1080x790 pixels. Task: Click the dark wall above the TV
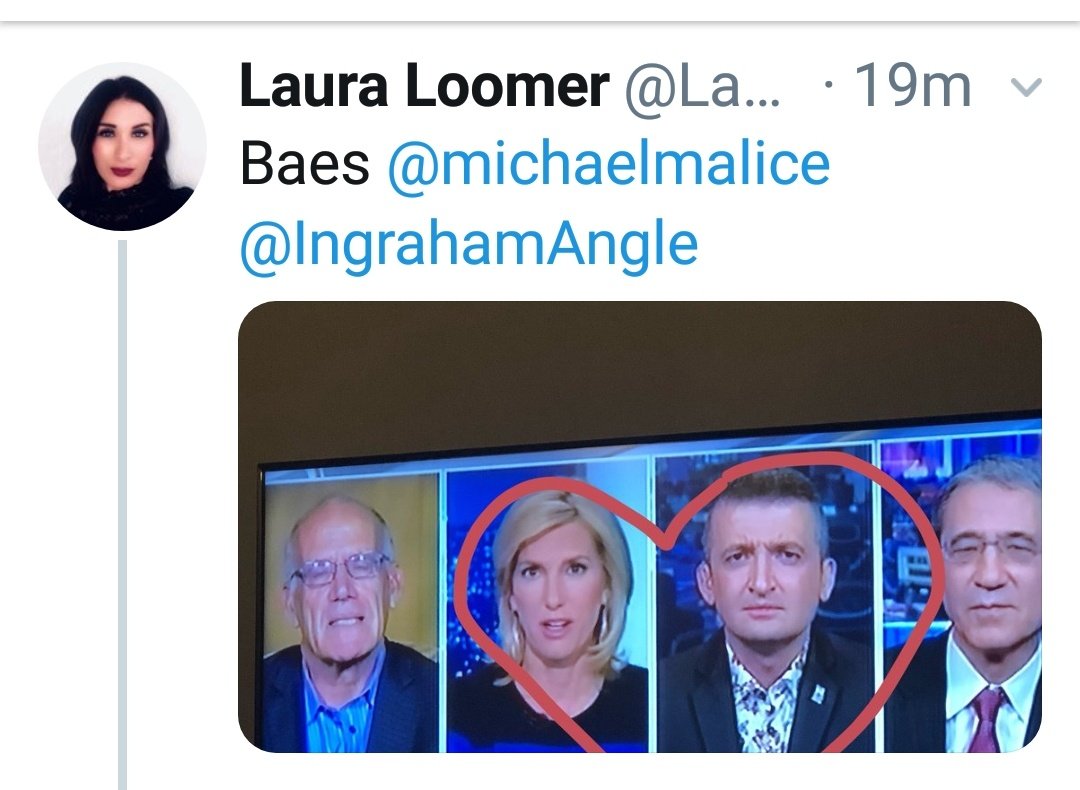640,372
